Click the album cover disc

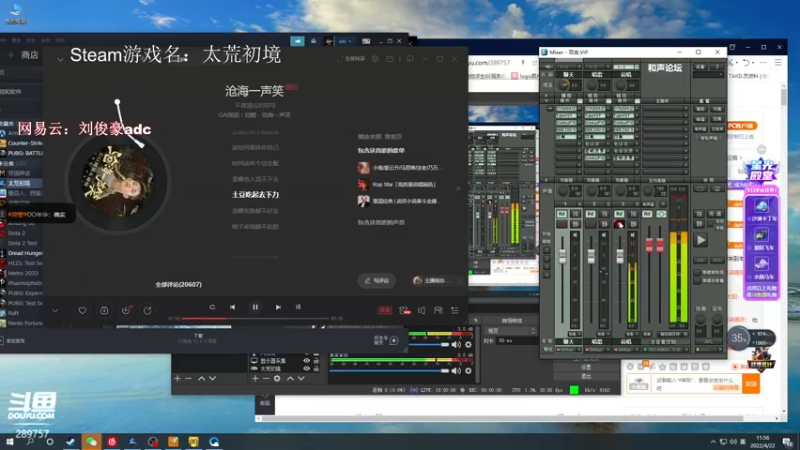(118, 181)
